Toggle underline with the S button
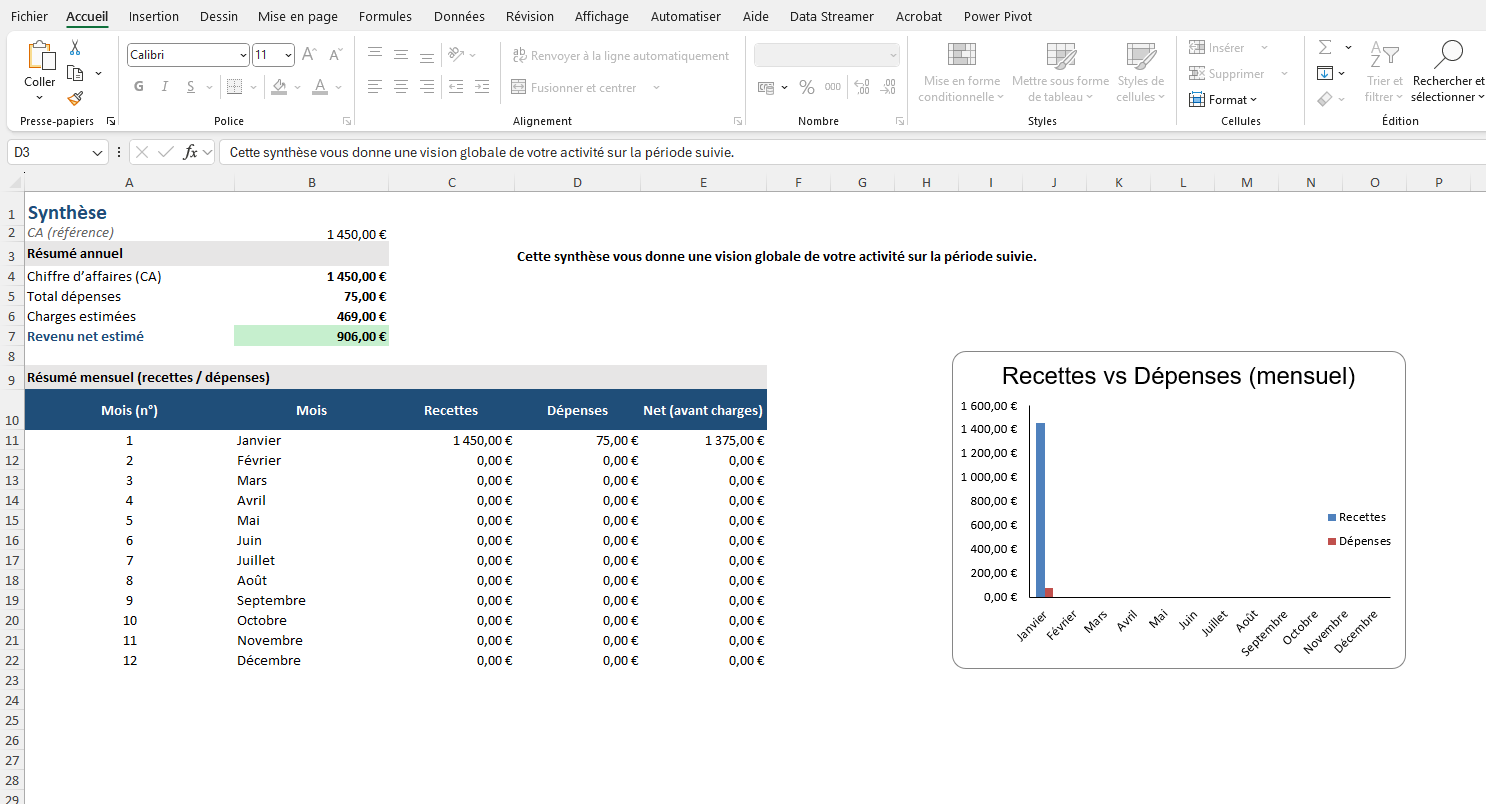 (x=191, y=87)
